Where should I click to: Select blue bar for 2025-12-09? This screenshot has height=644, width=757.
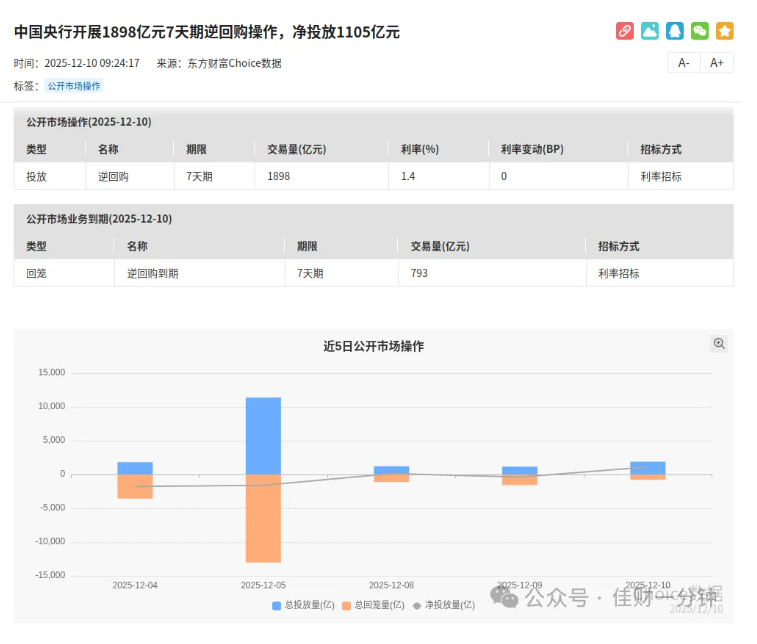tap(519, 471)
